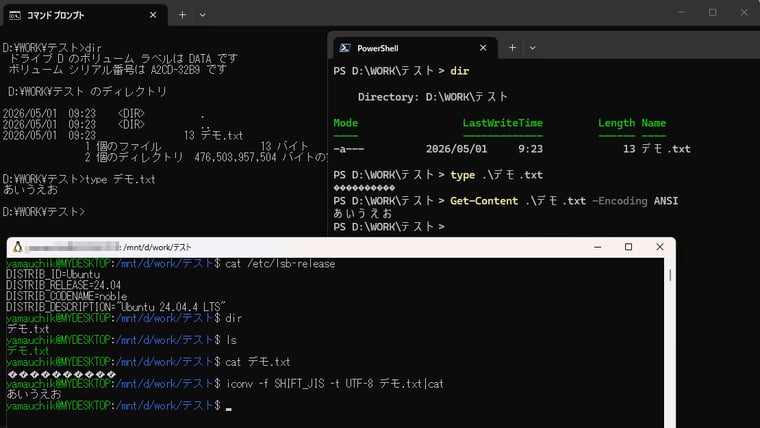Maximize the Command Prompt window
This screenshot has height=428, width=760.
(712, 13)
